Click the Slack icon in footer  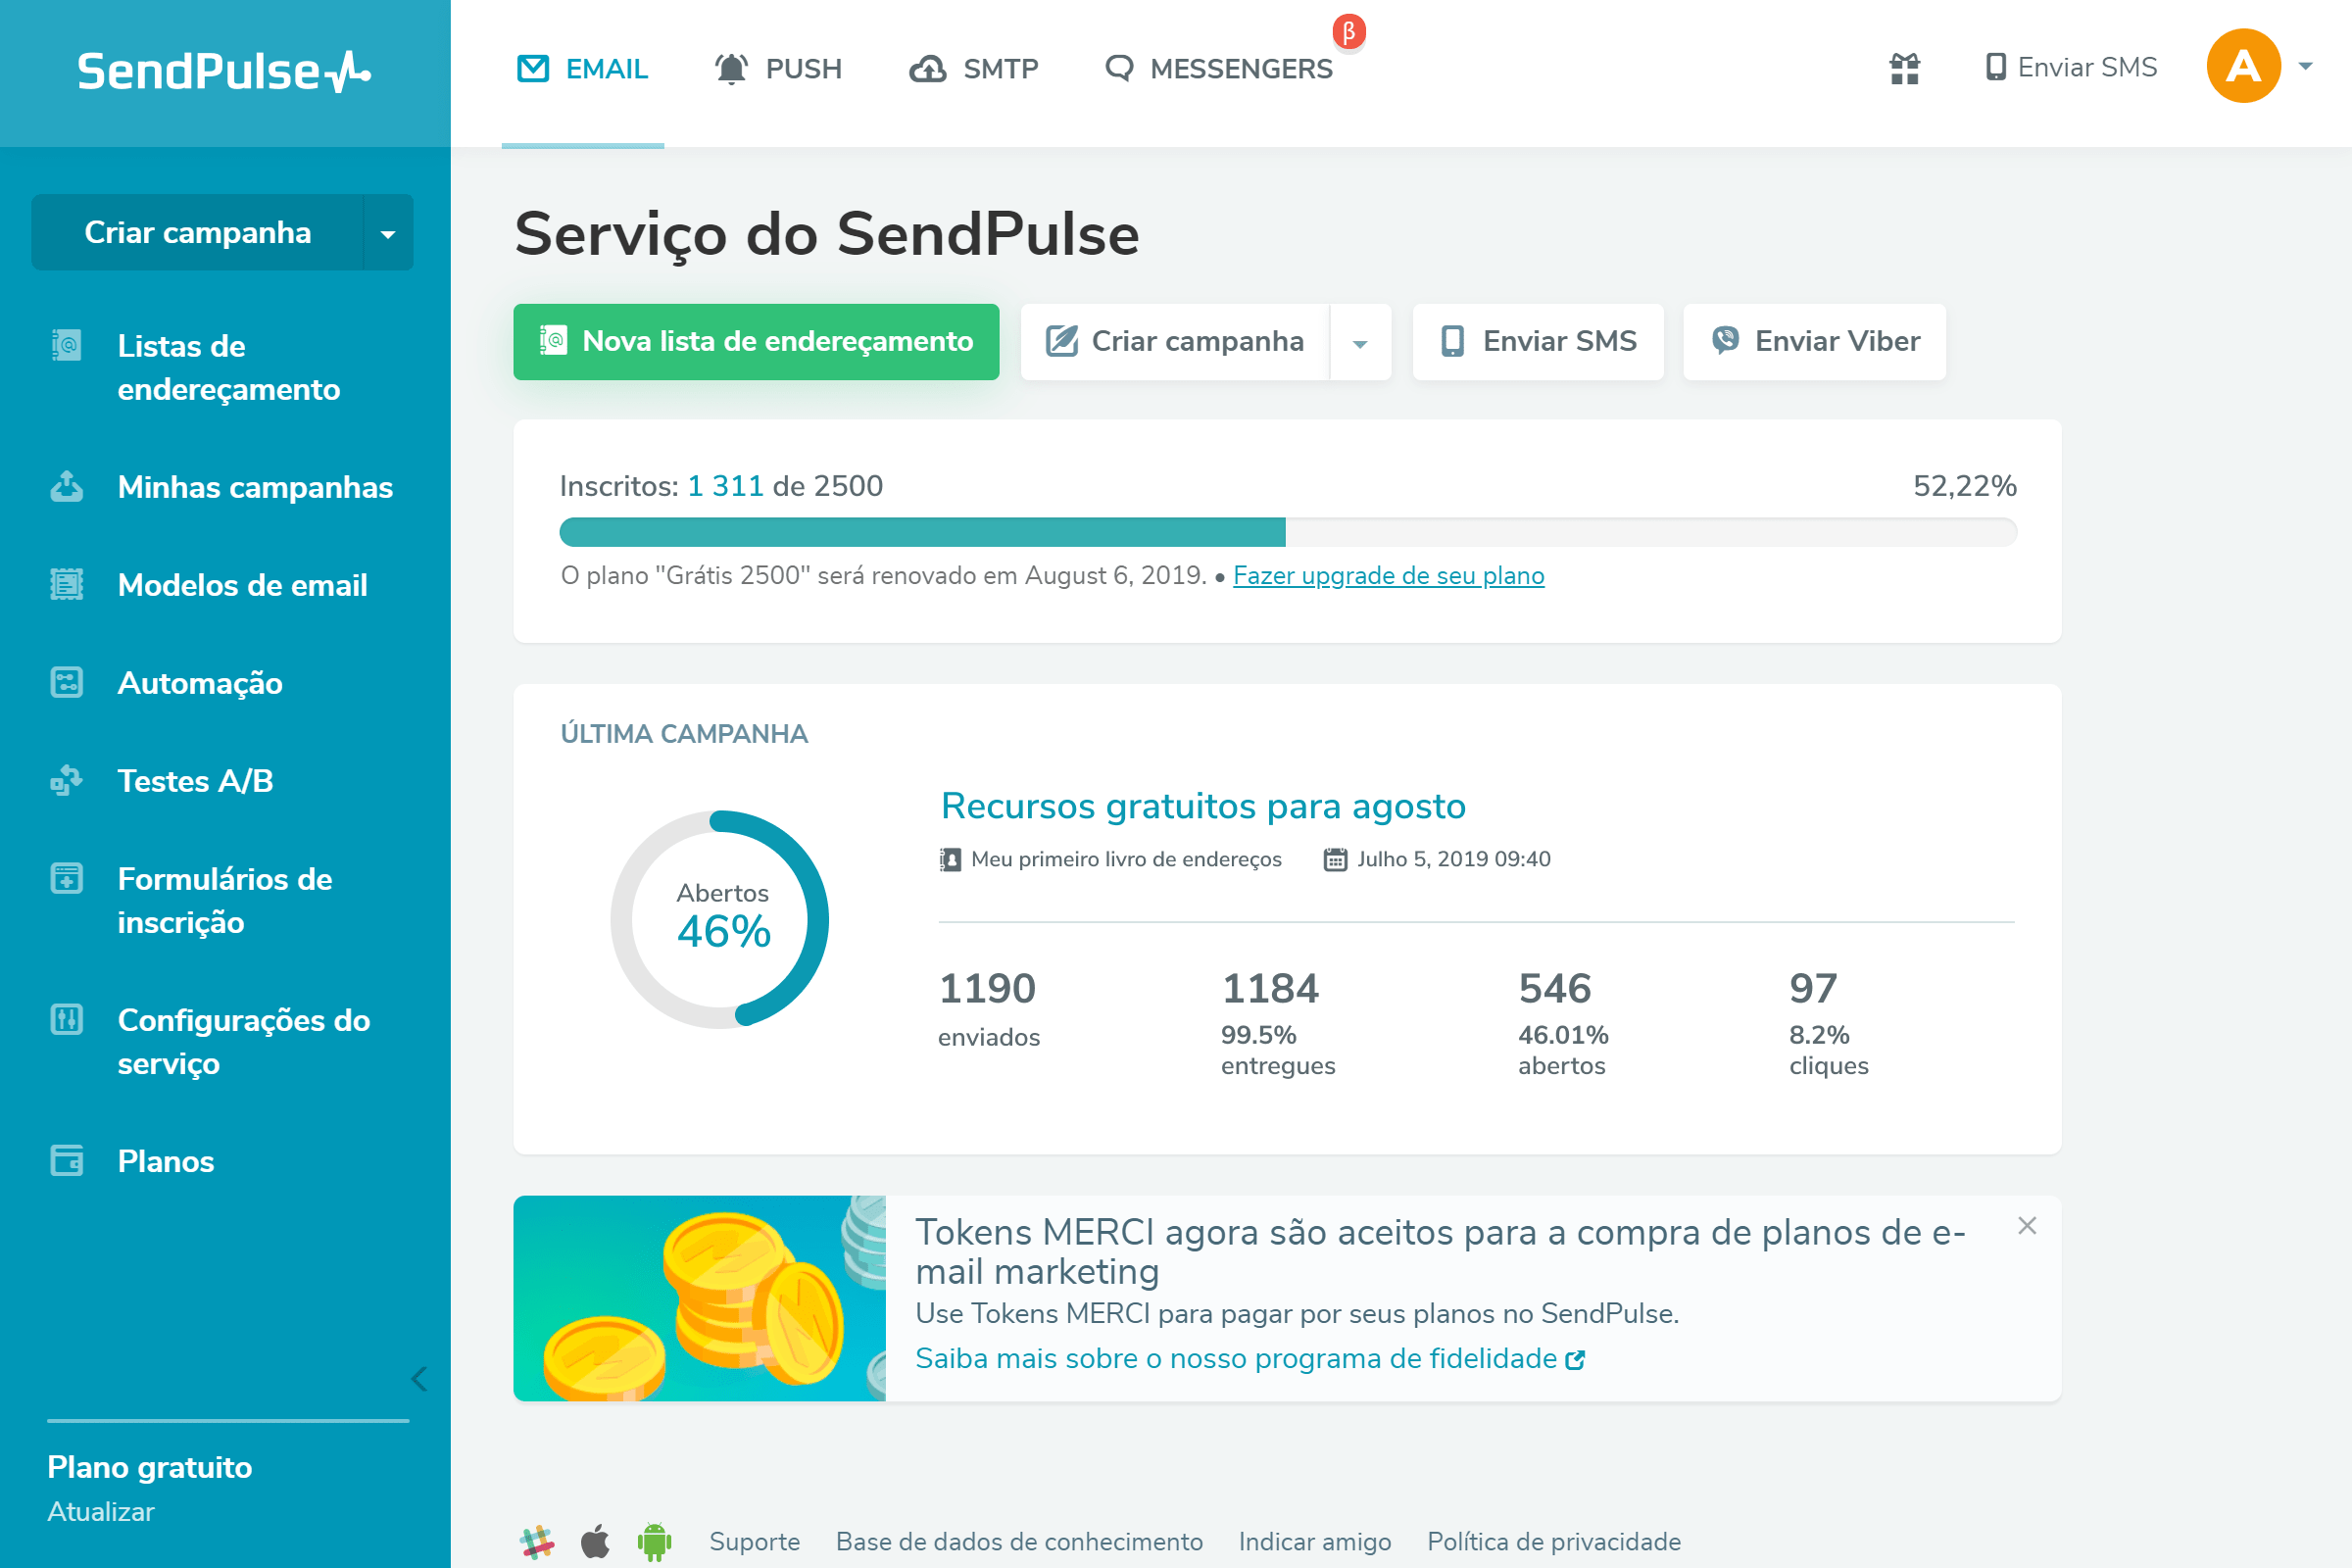(x=537, y=1541)
